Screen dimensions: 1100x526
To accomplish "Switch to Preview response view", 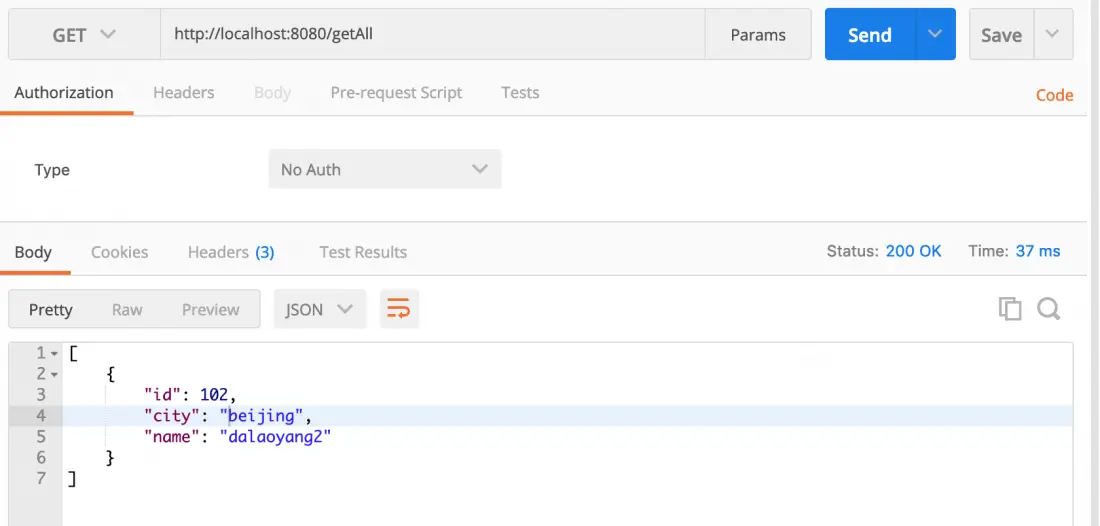I will point(210,309).
